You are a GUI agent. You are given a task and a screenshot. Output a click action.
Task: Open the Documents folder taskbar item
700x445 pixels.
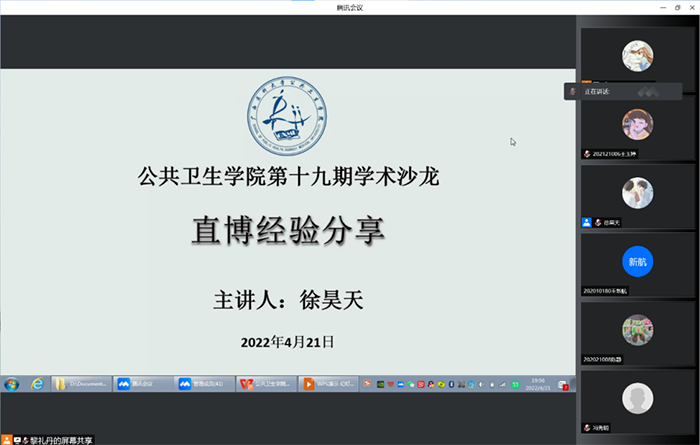coord(80,384)
